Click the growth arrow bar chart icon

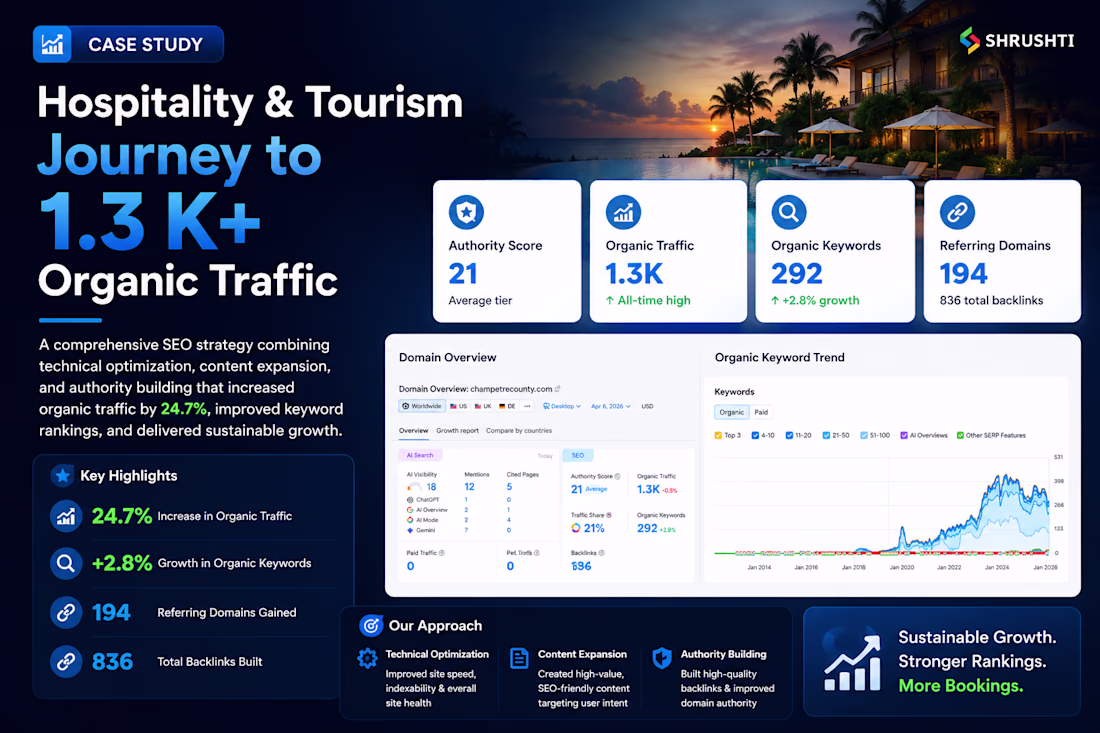[852, 662]
